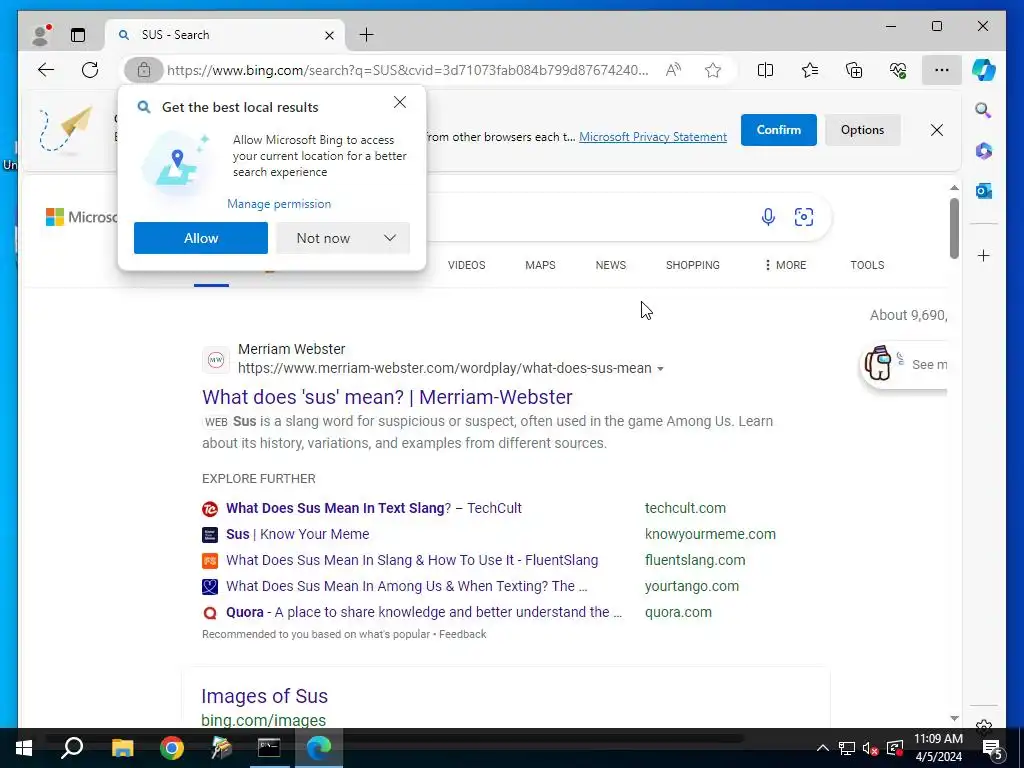Open split screen icon

tap(765, 70)
